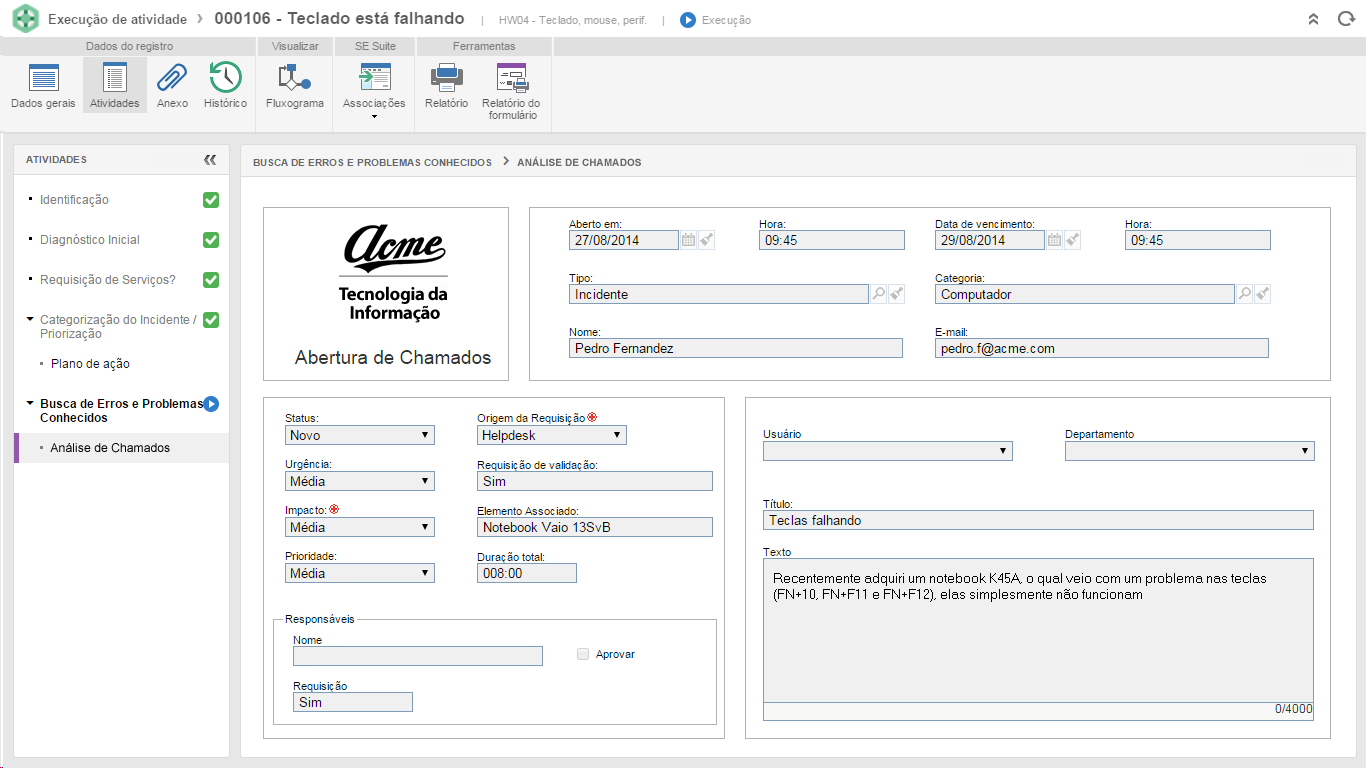Select Plano de ação in activities list
Viewport: 1366px width, 768px height.
(x=90, y=364)
